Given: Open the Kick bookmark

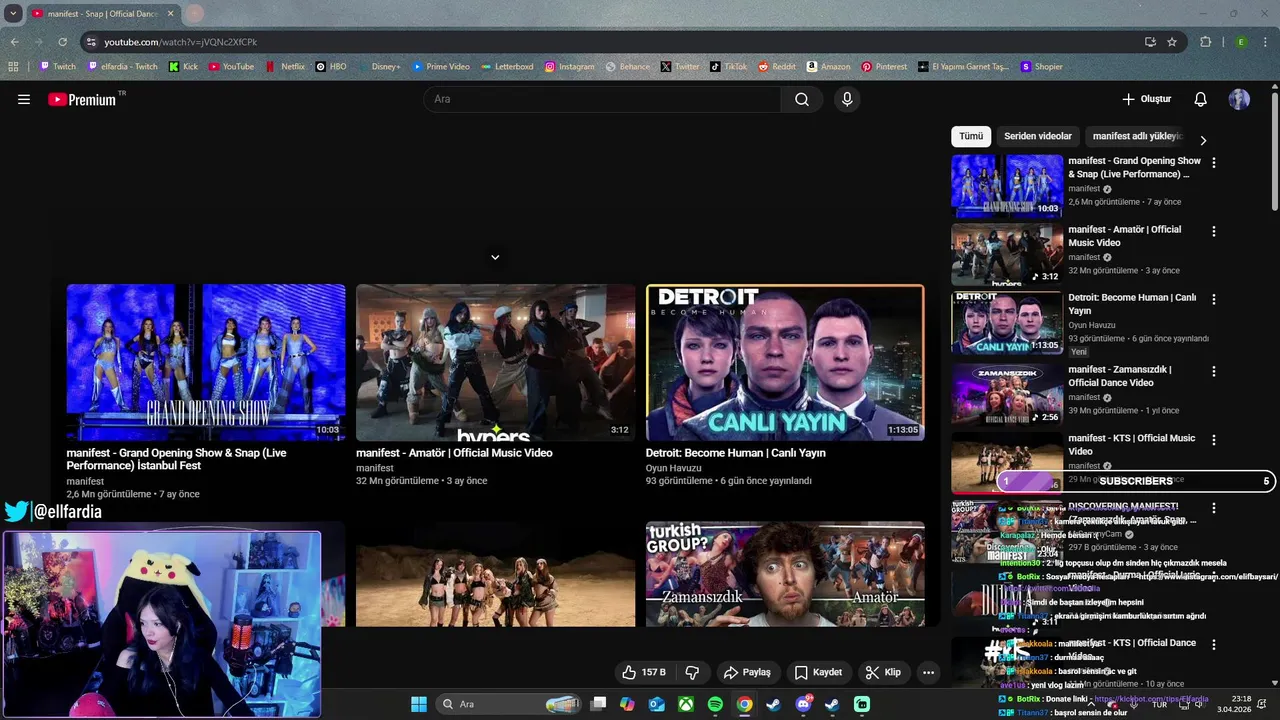Looking at the screenshot, I should point(183,67).
